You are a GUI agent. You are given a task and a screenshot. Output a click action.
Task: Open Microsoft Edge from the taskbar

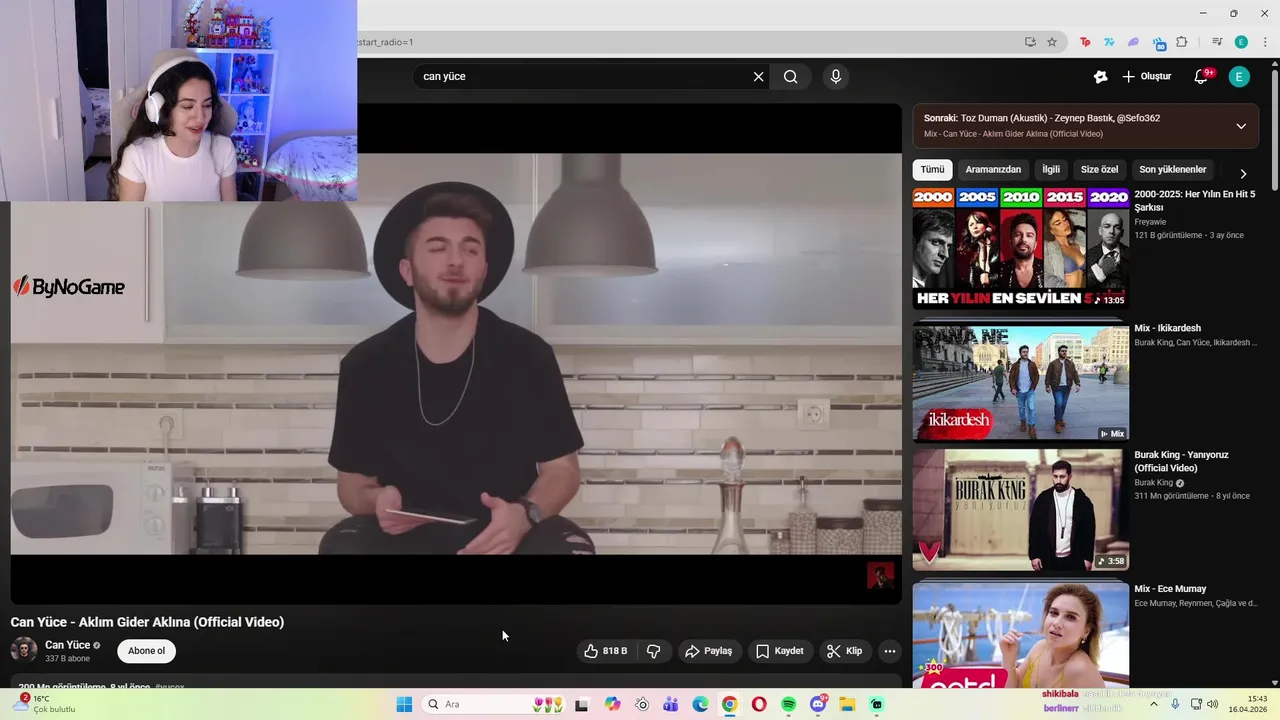[x=700, y=704]
